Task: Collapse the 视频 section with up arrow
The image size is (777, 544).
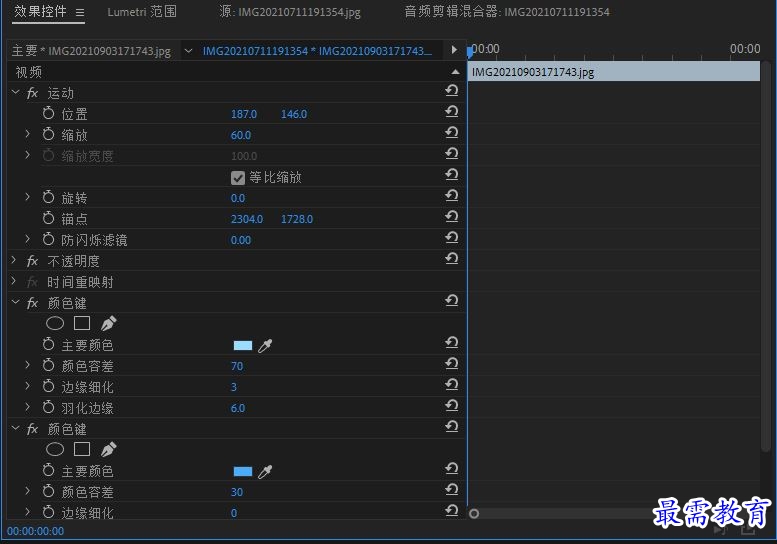Action: pos(455,72)
